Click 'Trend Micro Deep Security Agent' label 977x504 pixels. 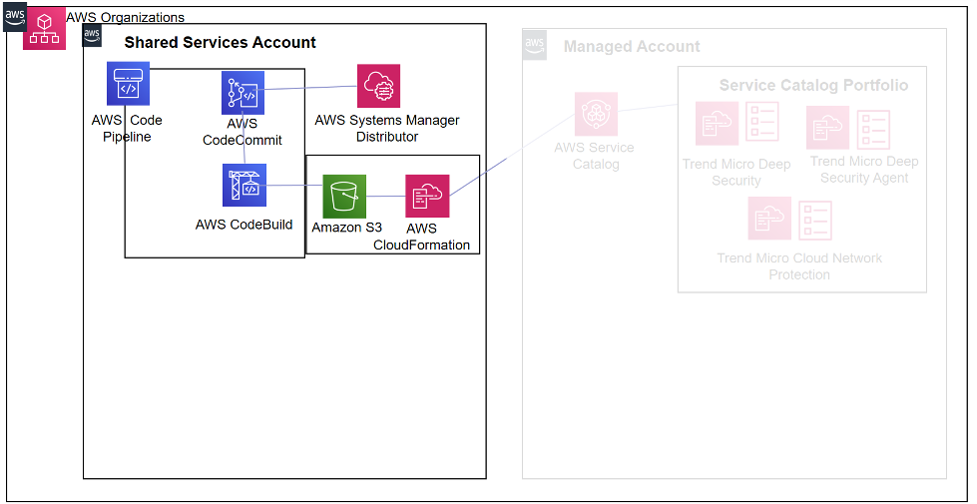click(864, 169)
